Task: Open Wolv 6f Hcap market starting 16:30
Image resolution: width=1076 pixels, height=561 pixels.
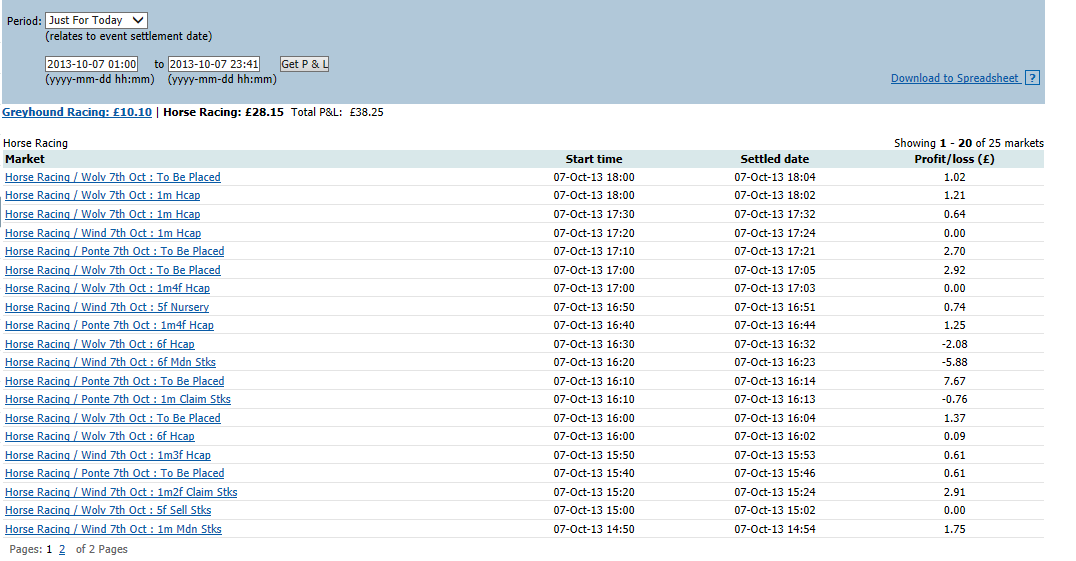Action: click(100, 344)
